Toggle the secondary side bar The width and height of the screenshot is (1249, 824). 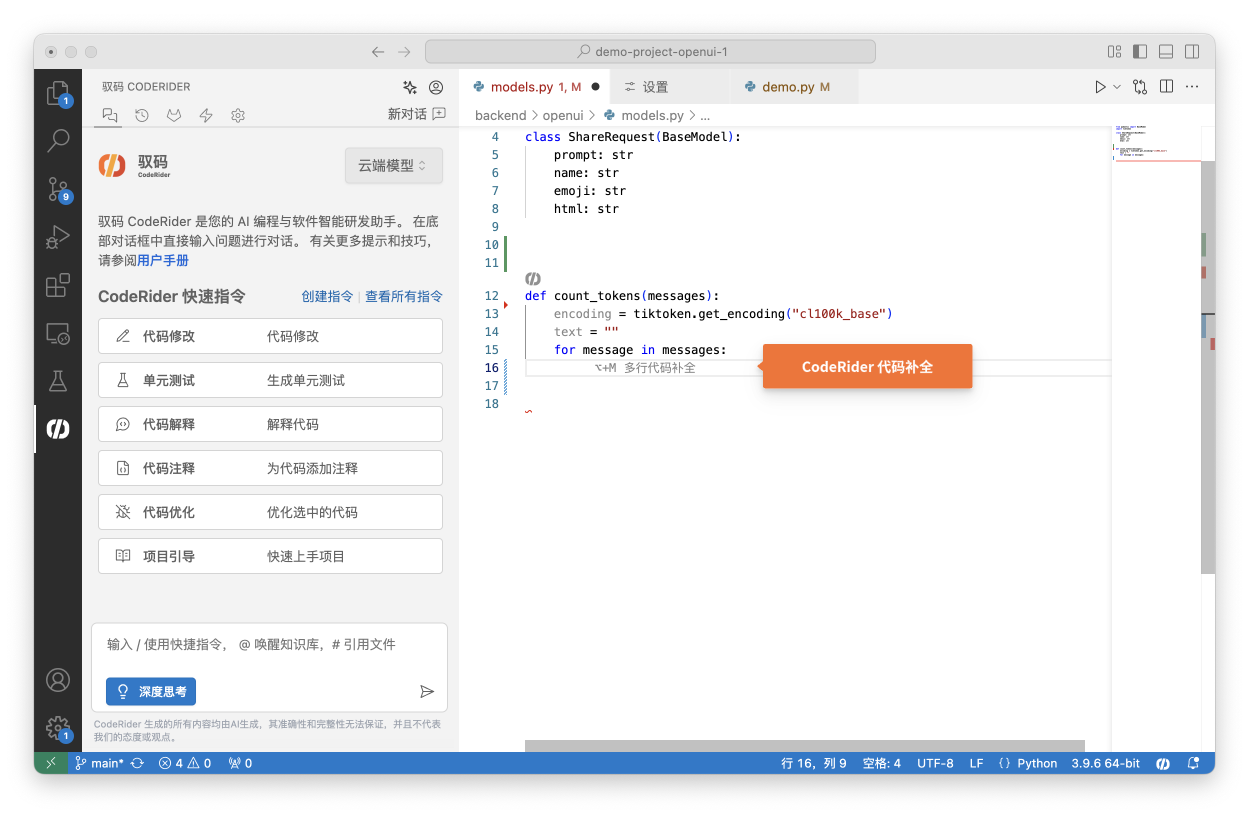pos(1192,51)
